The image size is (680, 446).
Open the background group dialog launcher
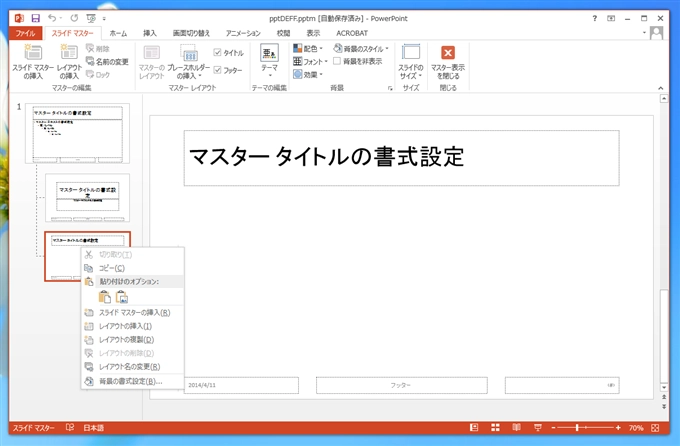click(x=390, y=88)
